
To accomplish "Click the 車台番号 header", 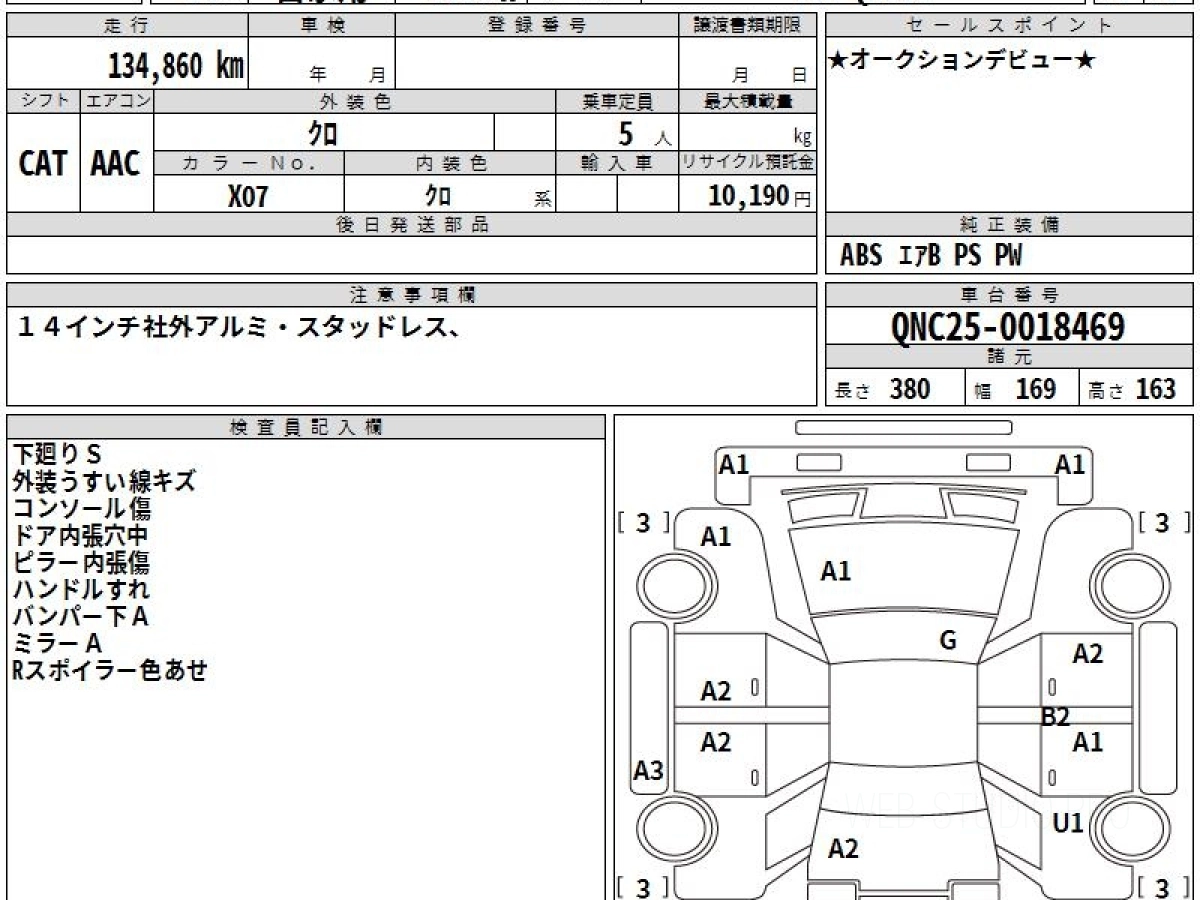I will (1010, 295).
